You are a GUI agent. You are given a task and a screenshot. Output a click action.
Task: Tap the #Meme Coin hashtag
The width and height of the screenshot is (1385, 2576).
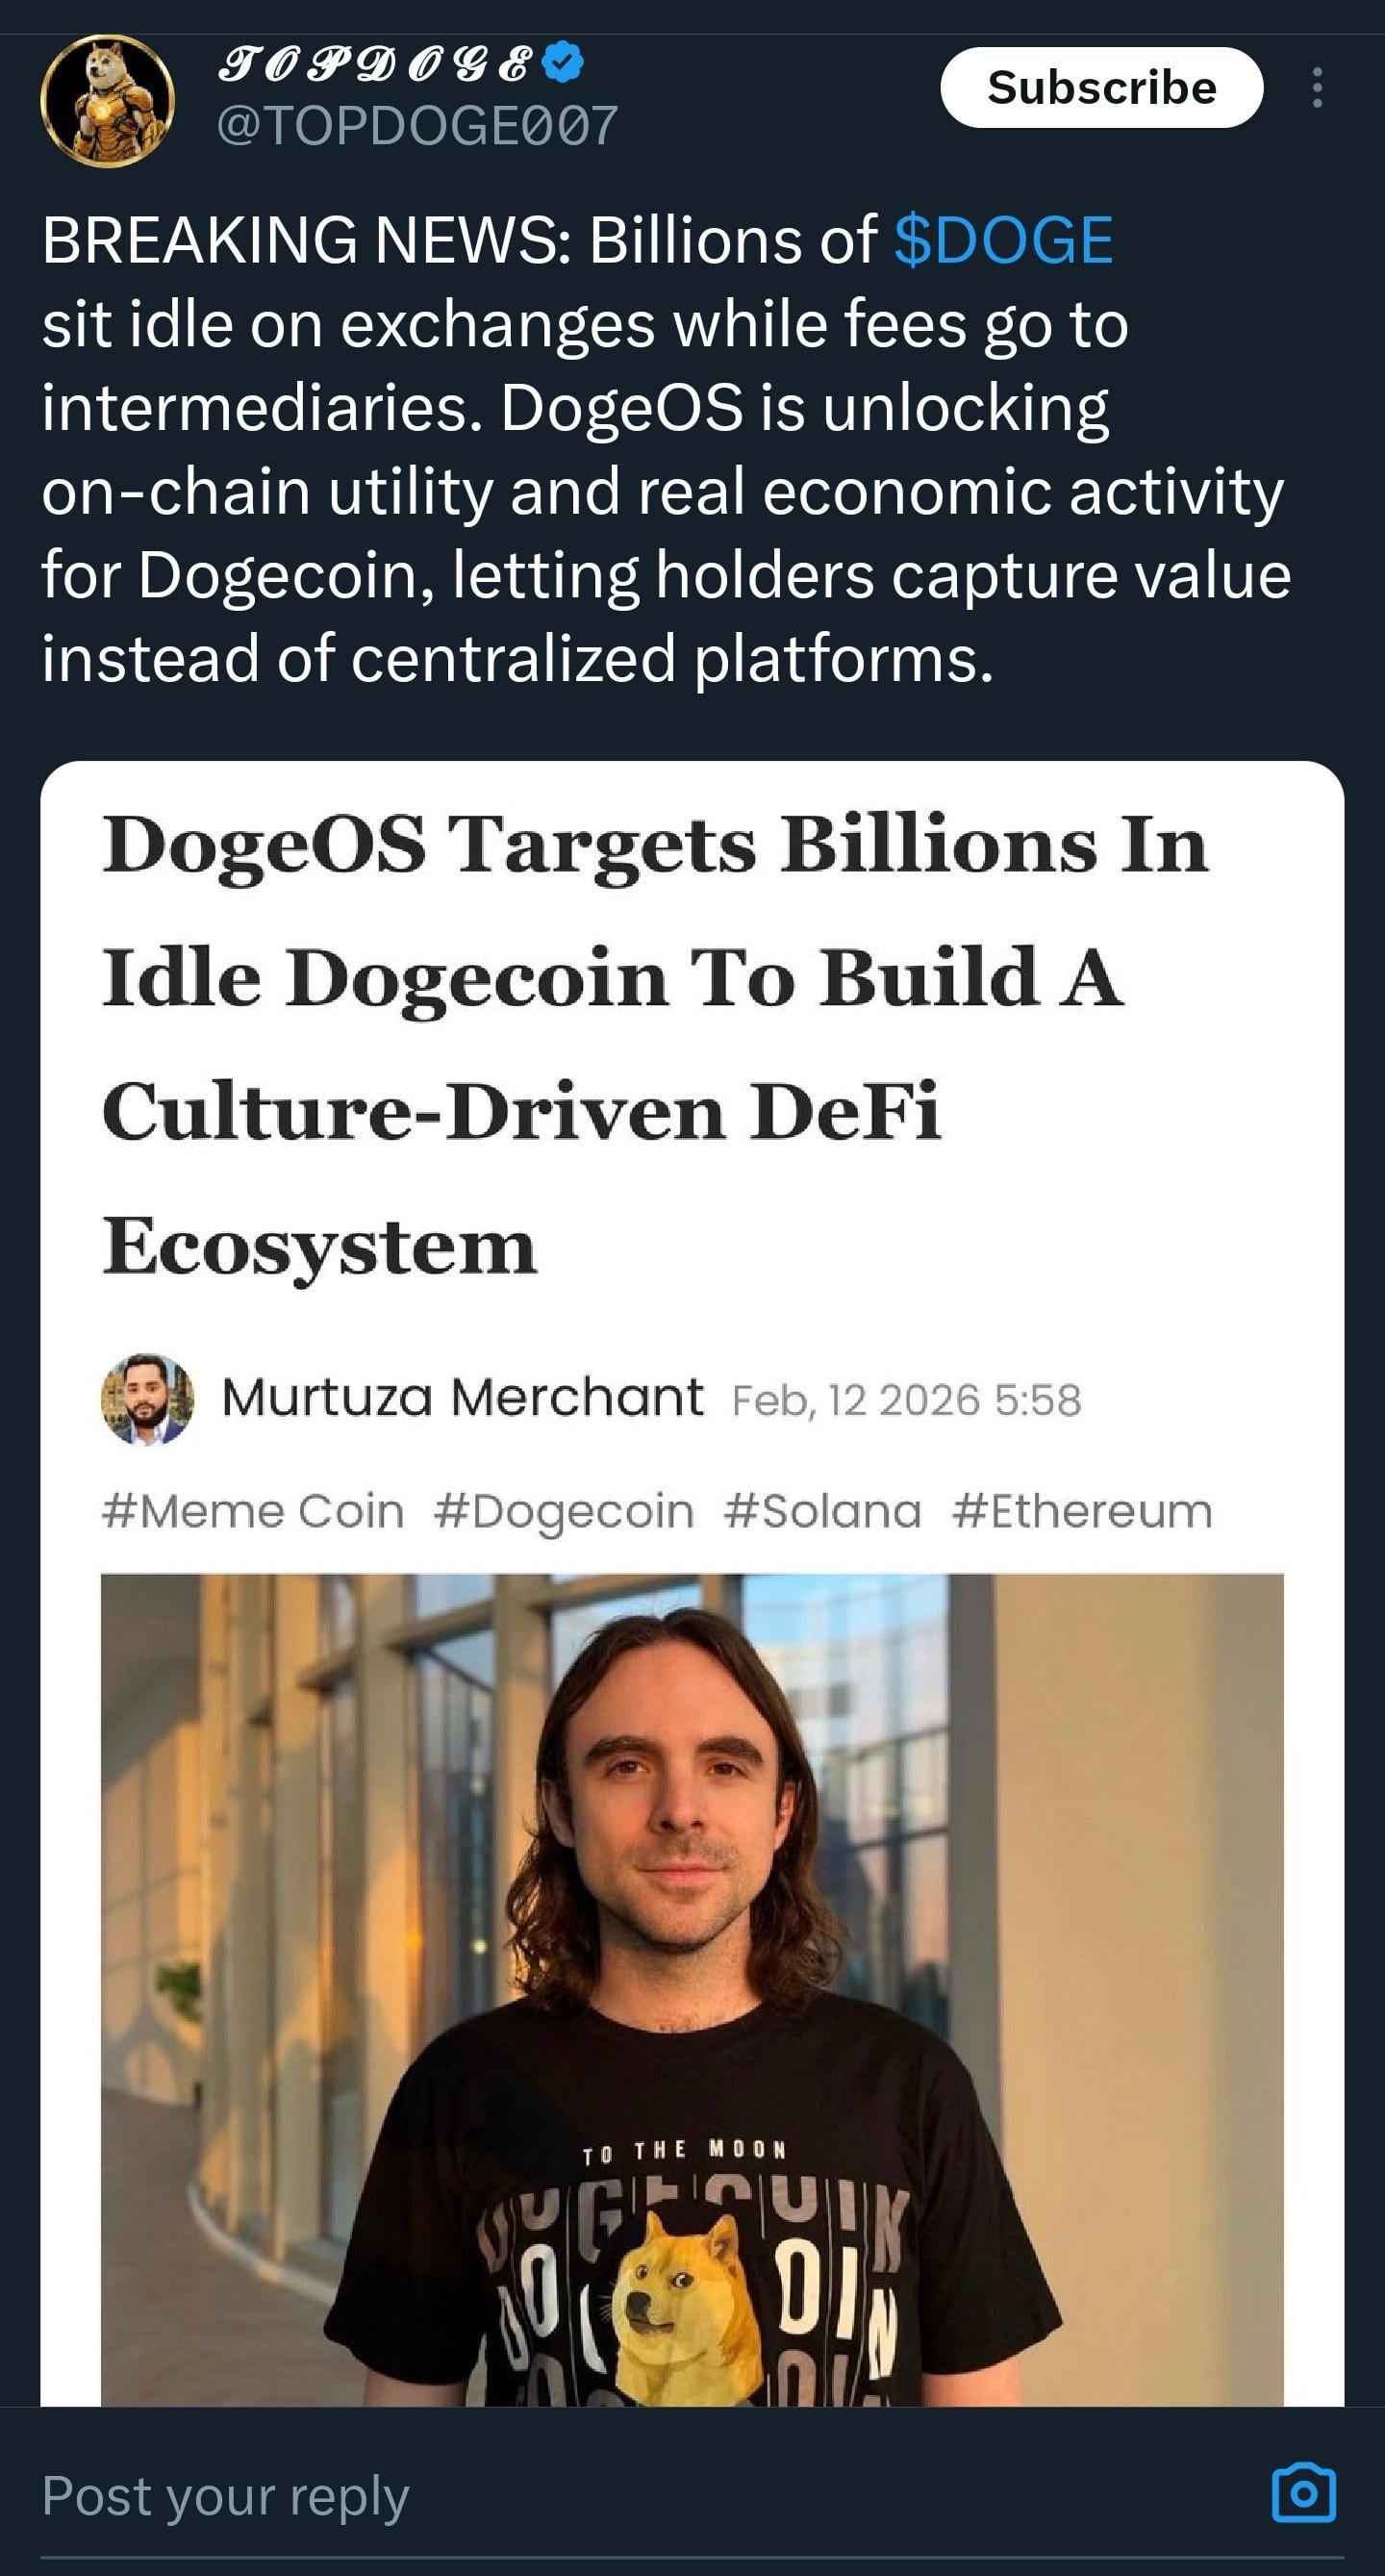(253, 1511)
